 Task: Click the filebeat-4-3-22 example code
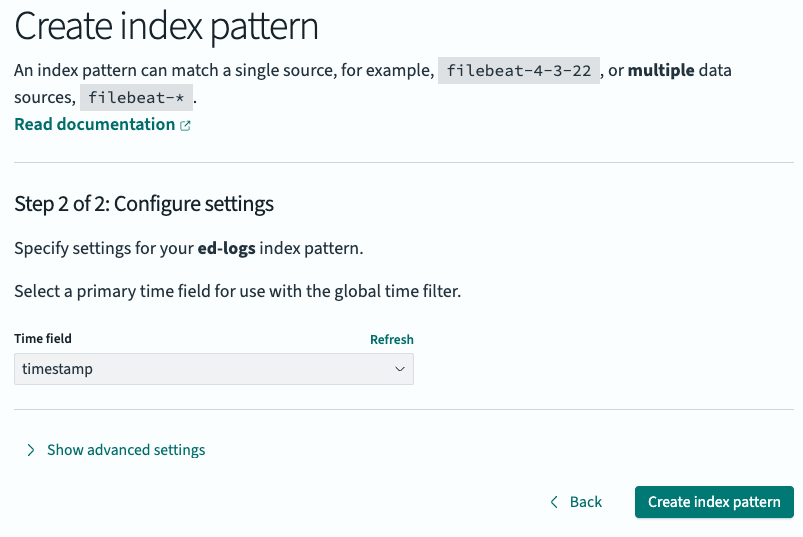[x=519, y=71]
